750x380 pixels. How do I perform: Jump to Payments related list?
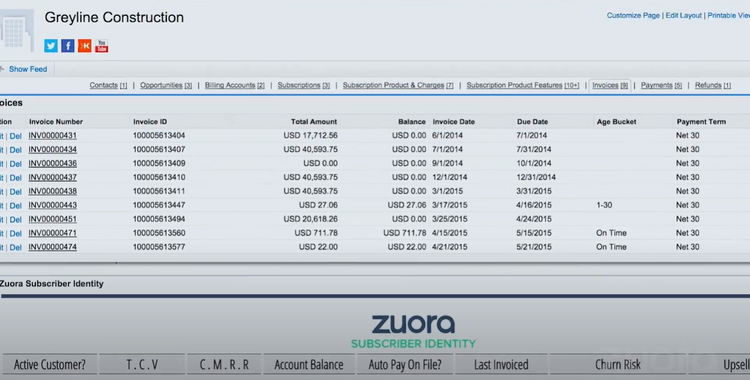(661, 85)
